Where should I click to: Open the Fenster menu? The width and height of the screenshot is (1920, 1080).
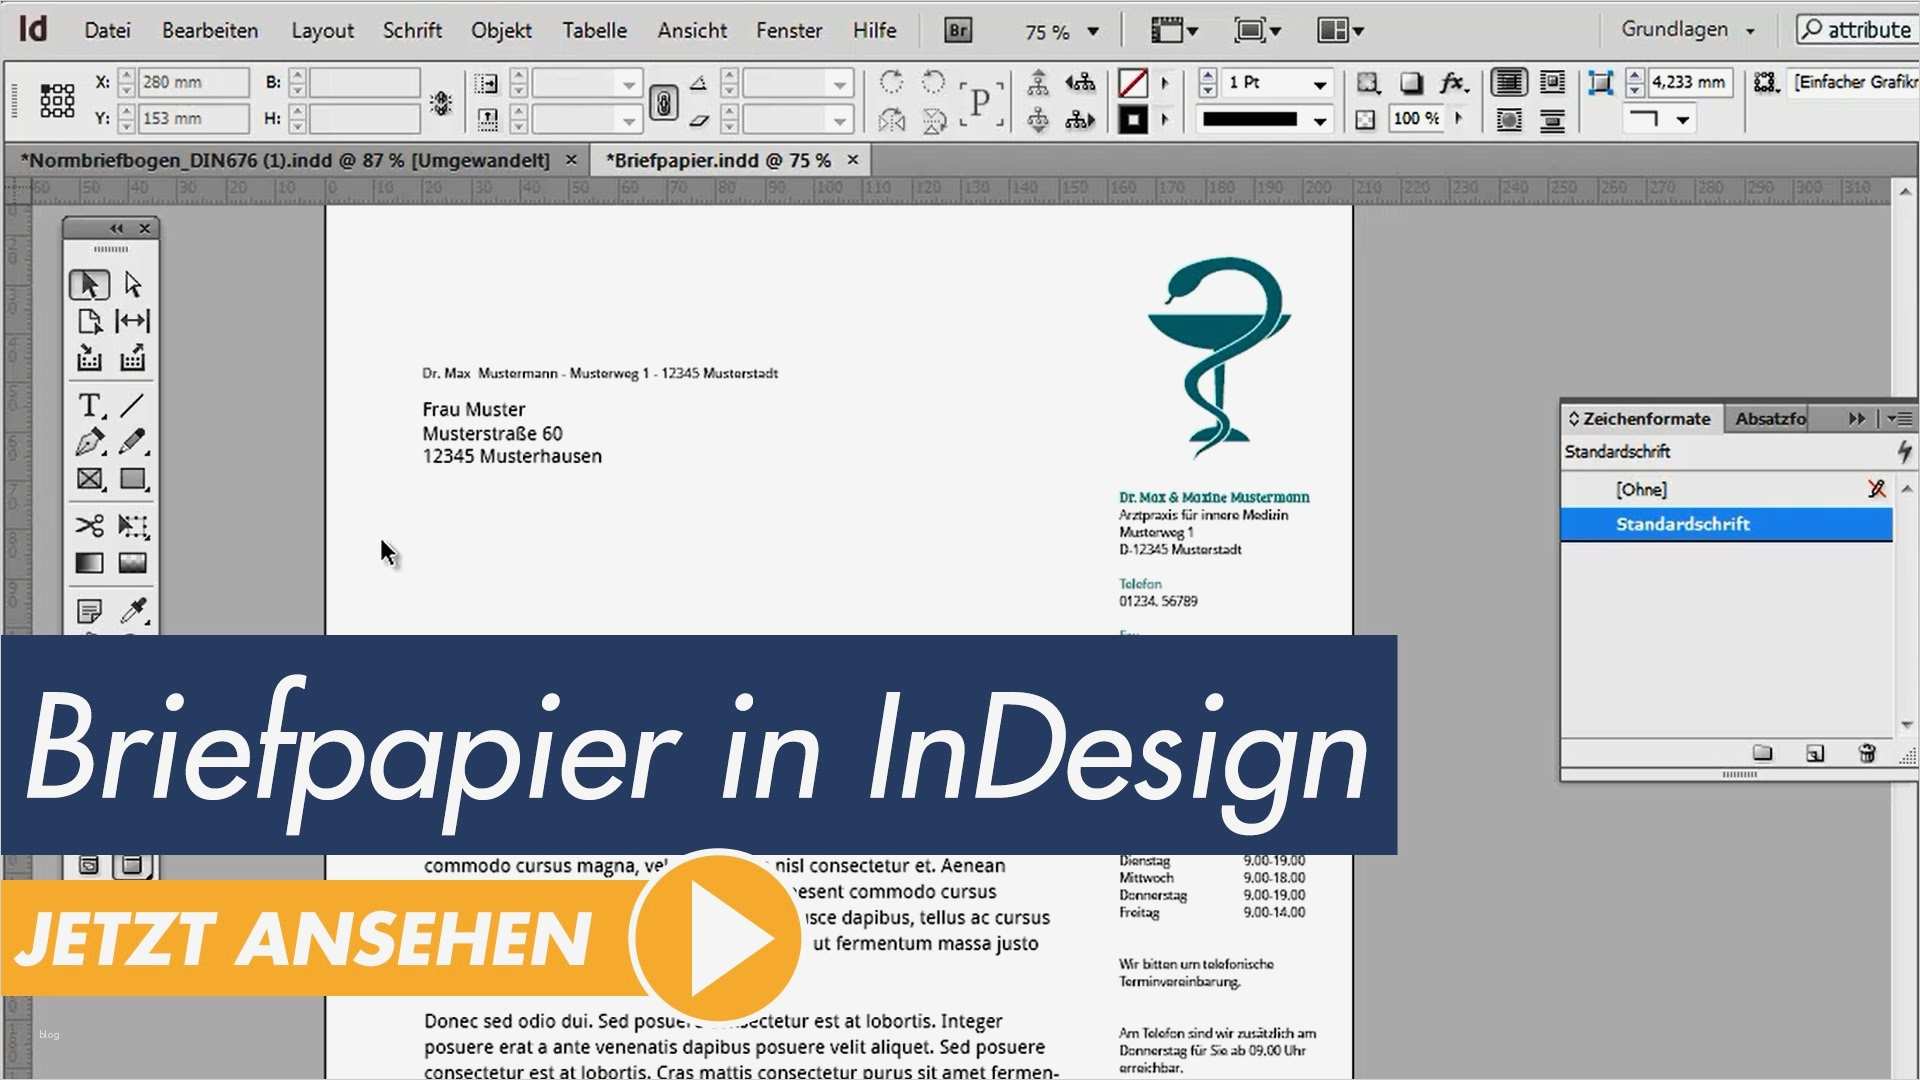pos(788,30)
